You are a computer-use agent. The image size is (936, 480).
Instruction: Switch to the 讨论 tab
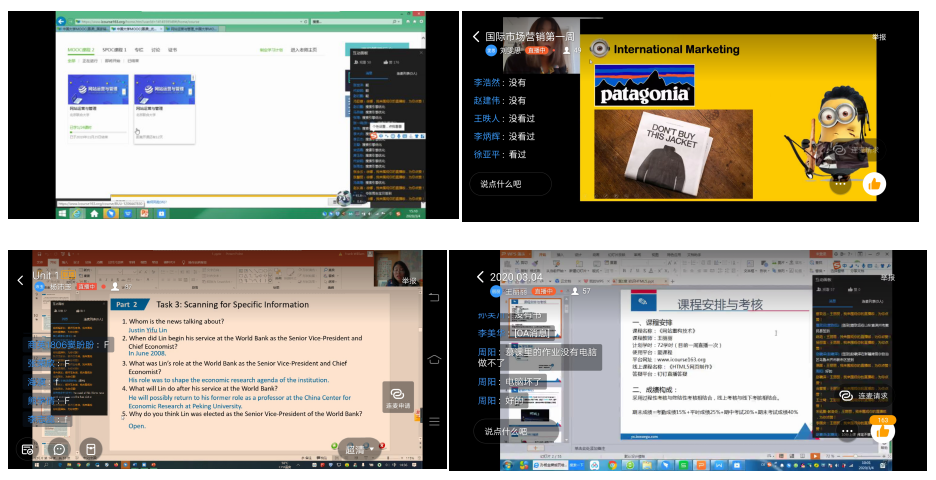pos(155,50)
